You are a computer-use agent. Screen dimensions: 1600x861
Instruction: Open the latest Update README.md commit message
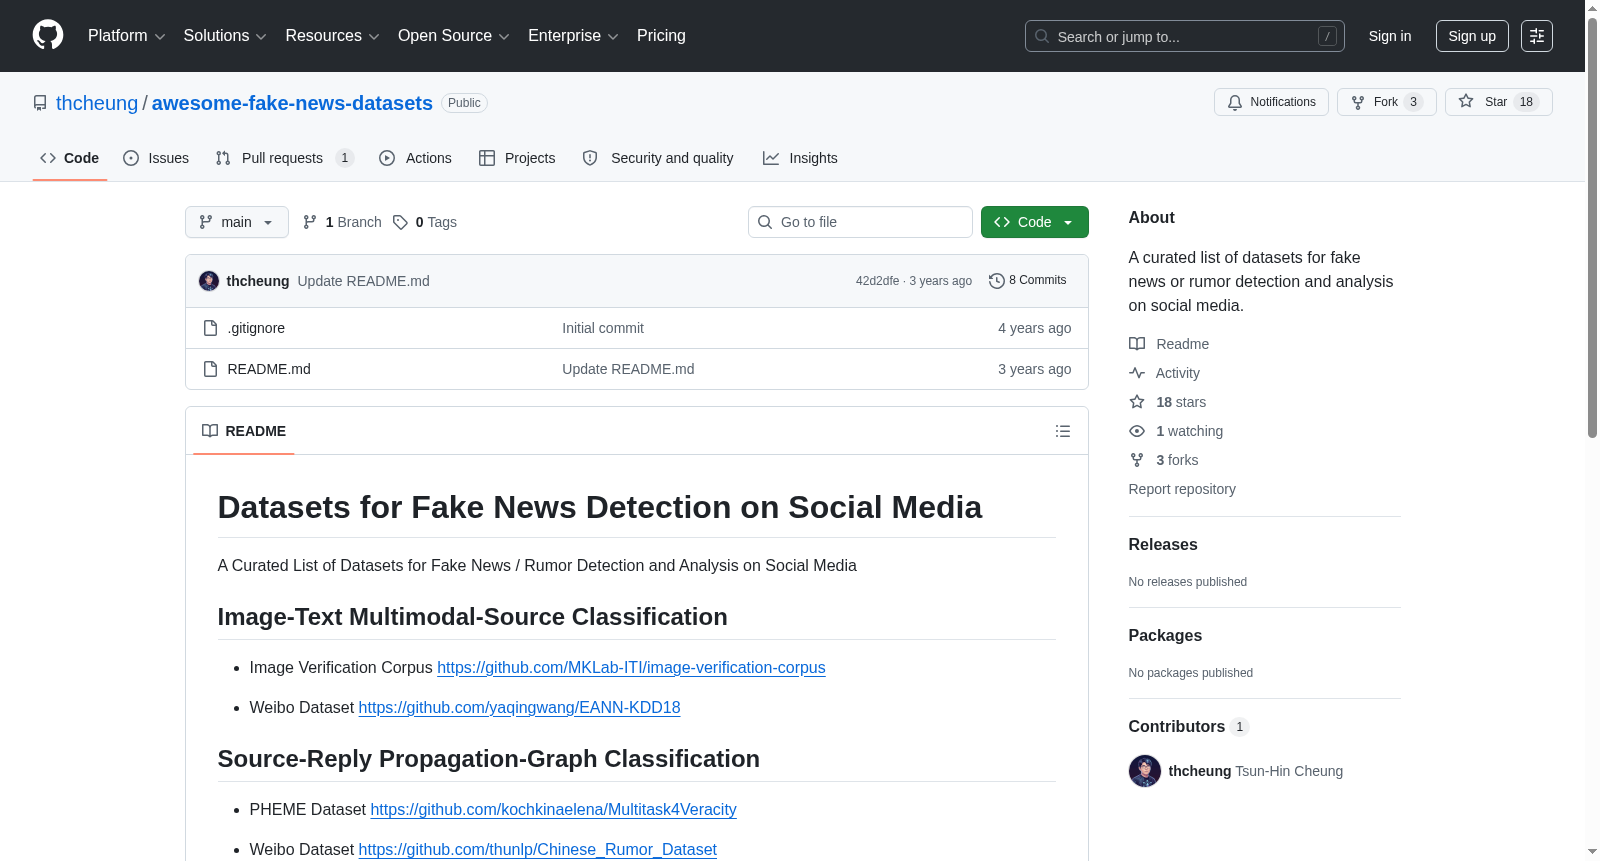(364, 281)
